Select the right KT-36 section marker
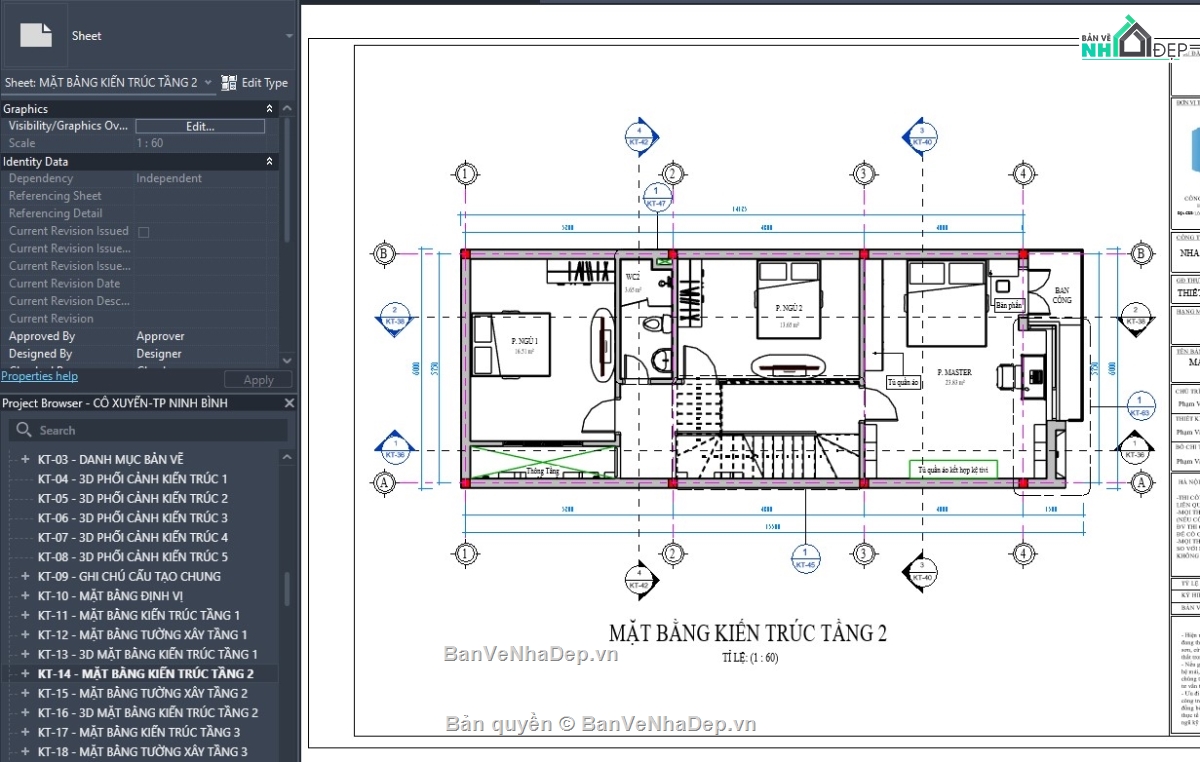 pyautogui.click(x=1134, y=449)
